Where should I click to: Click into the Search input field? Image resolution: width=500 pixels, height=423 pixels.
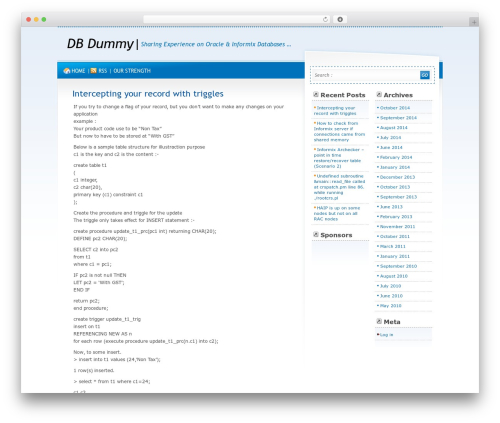pos(366,75)
